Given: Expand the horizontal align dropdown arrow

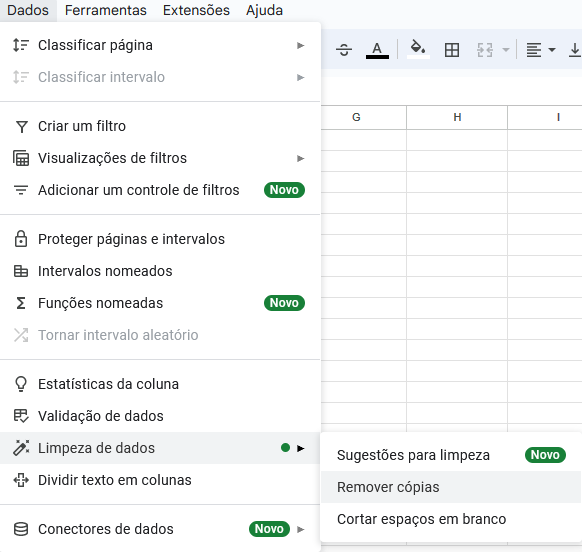Looking at the screenshot, I should tap(552, 50).
